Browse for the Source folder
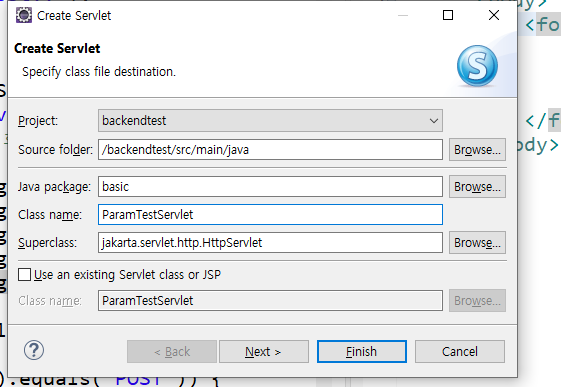561x387 pixels. (477, 150)
